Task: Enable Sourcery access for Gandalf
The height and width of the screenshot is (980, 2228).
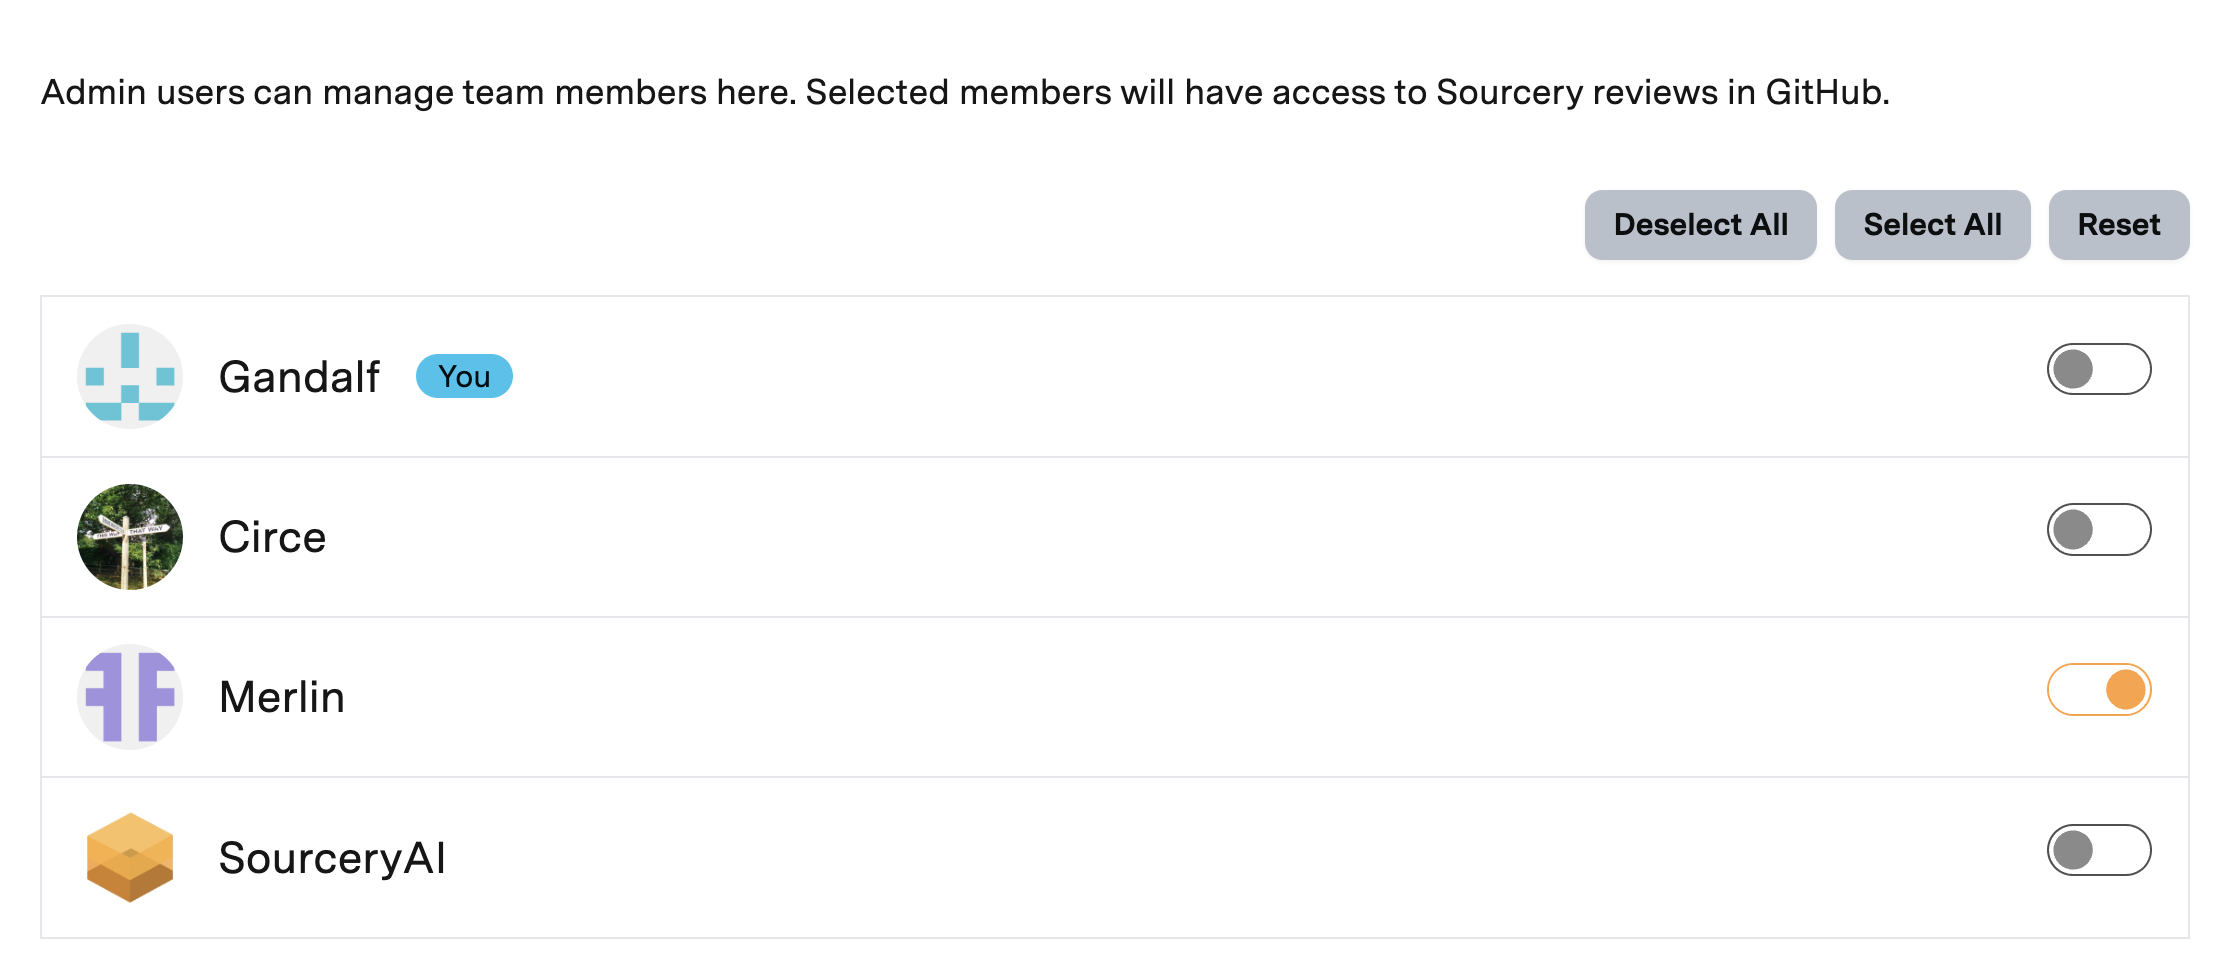Action: (x=2098, y=369)
